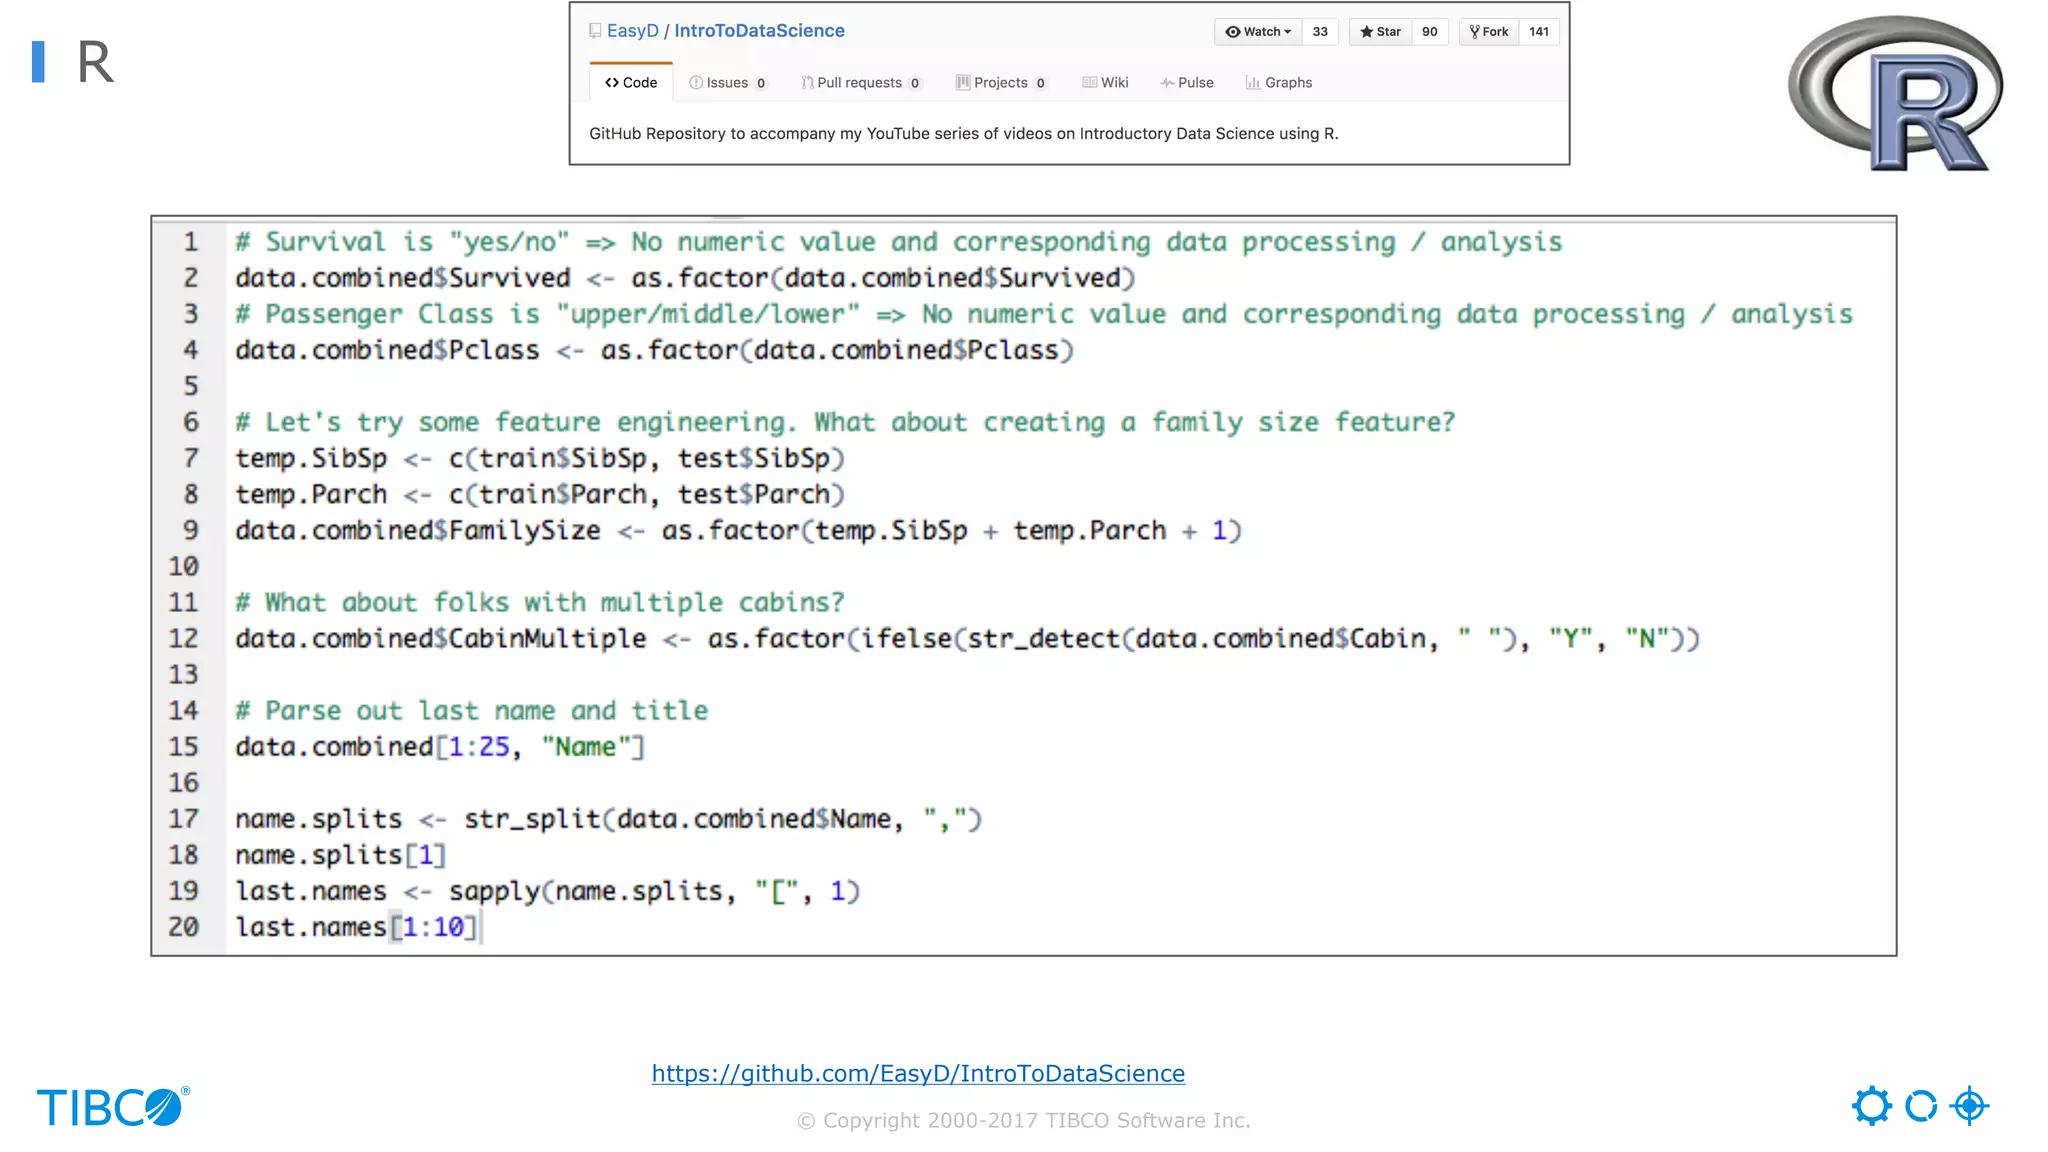This screenshot has width=2048, height=1152.
Task: Click the code 'last.names[1:10]' on line 20
Action: pyautogui.click(x=357, y=928)
